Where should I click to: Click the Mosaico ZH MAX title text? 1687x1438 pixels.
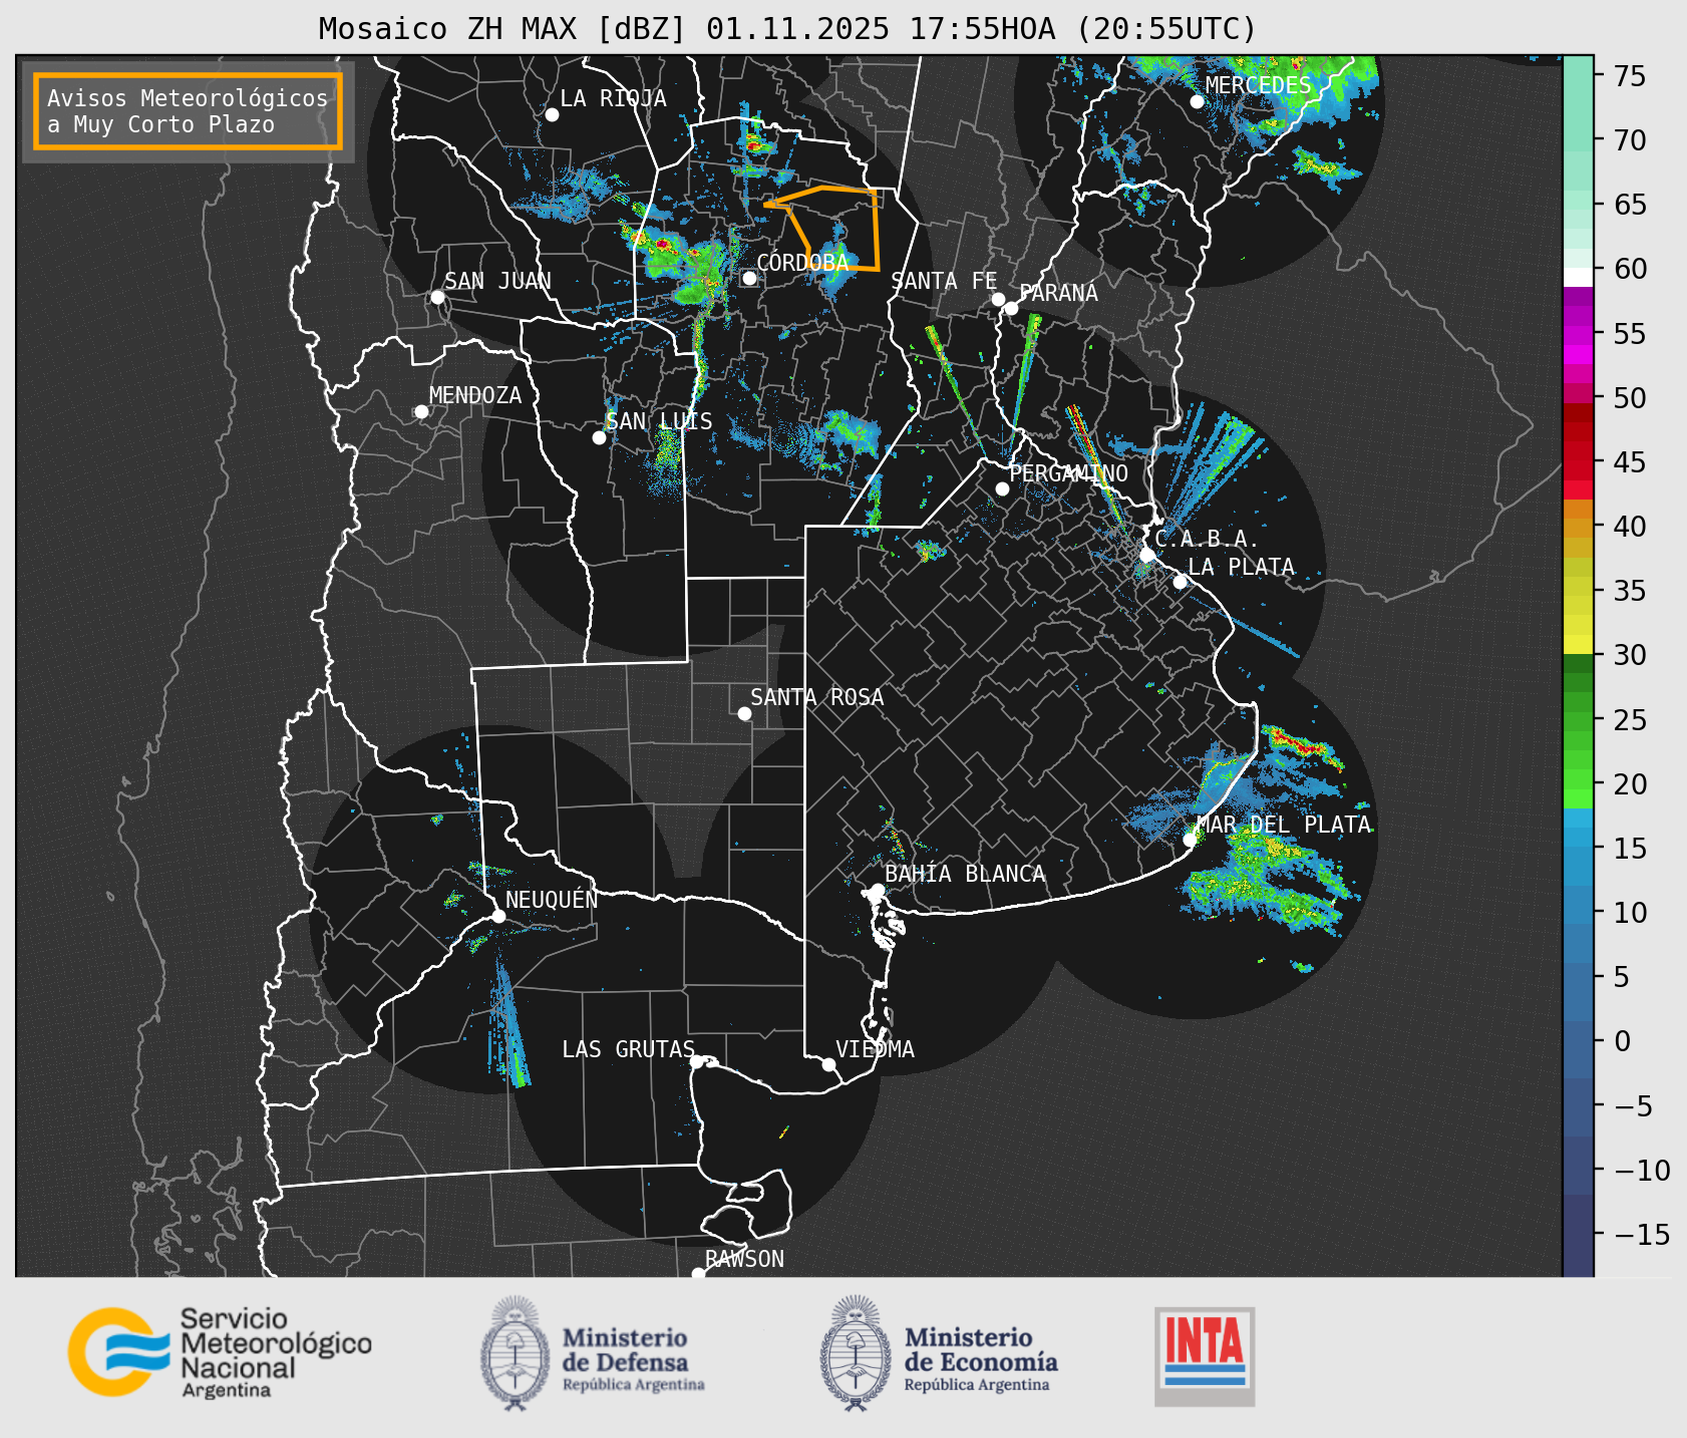tap(786, 29)
